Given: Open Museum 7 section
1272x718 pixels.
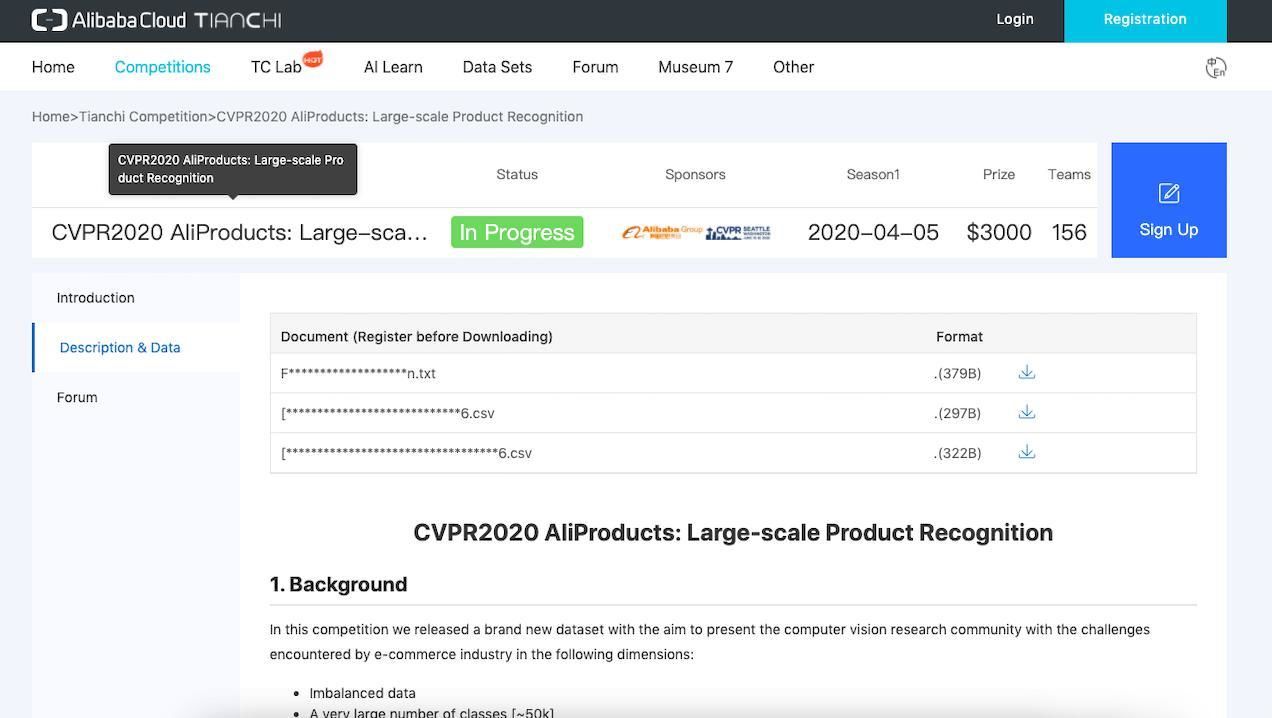Looking at the screenshot, I should pyautogui.click(x=695, y=67).
